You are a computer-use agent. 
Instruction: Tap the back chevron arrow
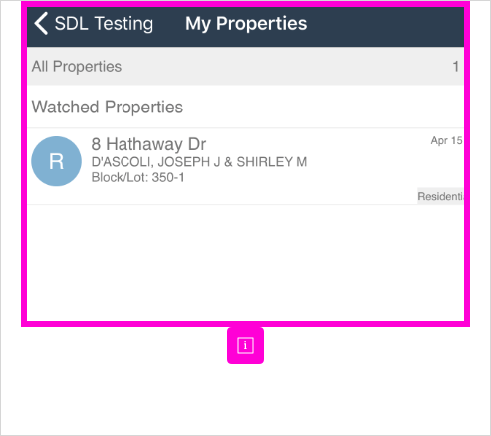click(41, 24)
